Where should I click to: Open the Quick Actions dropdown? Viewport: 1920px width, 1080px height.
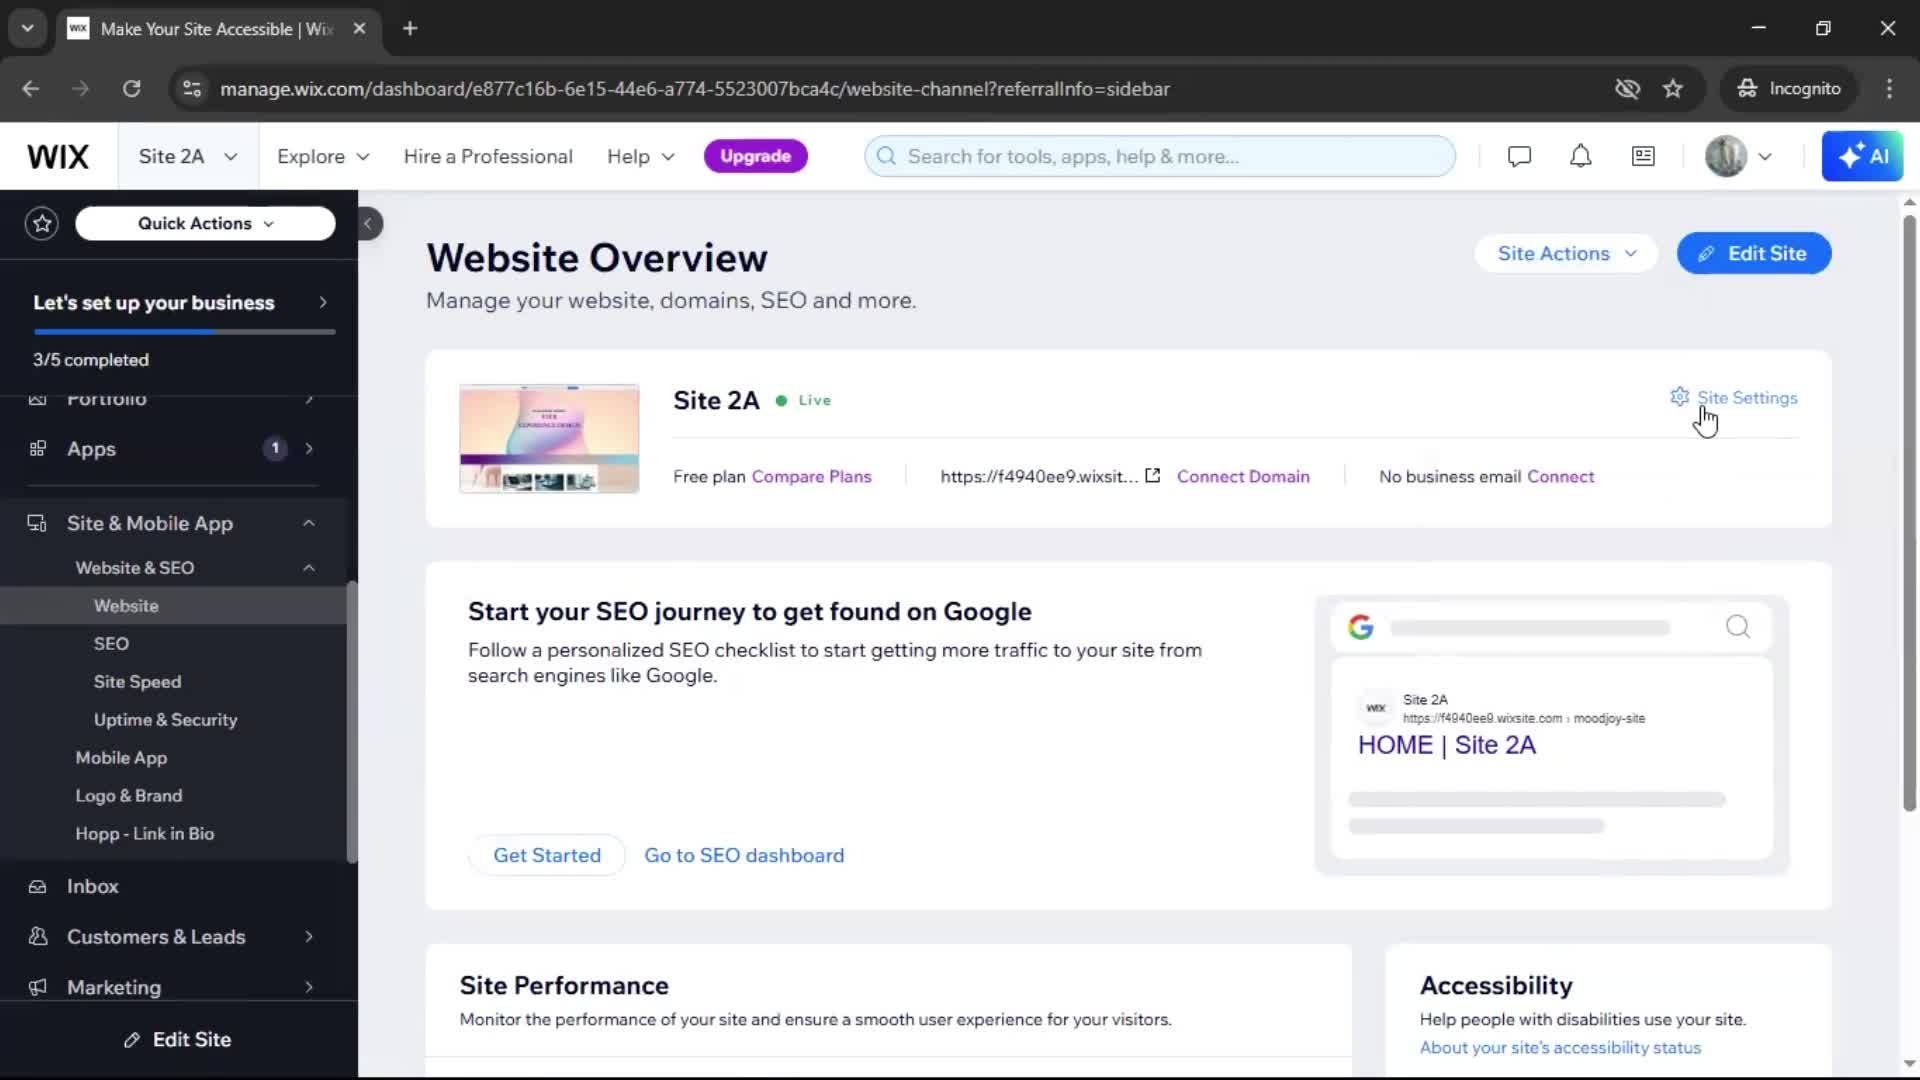[x=205, y=223]
